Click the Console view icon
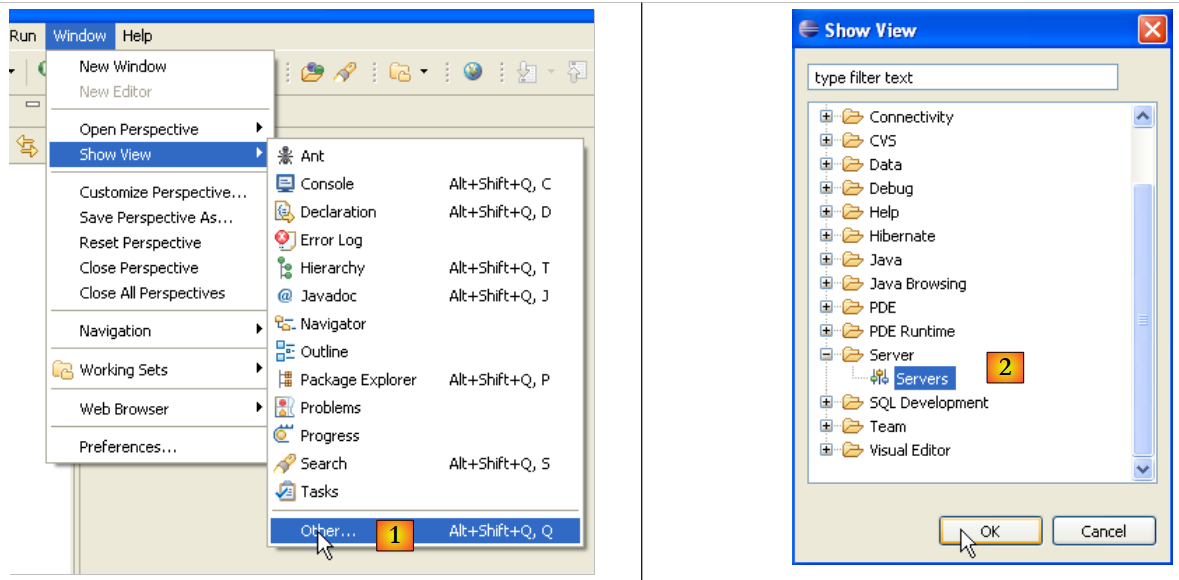Image resolution: width=1179 pixels, height=580 pixels. (x=285, y=184)
